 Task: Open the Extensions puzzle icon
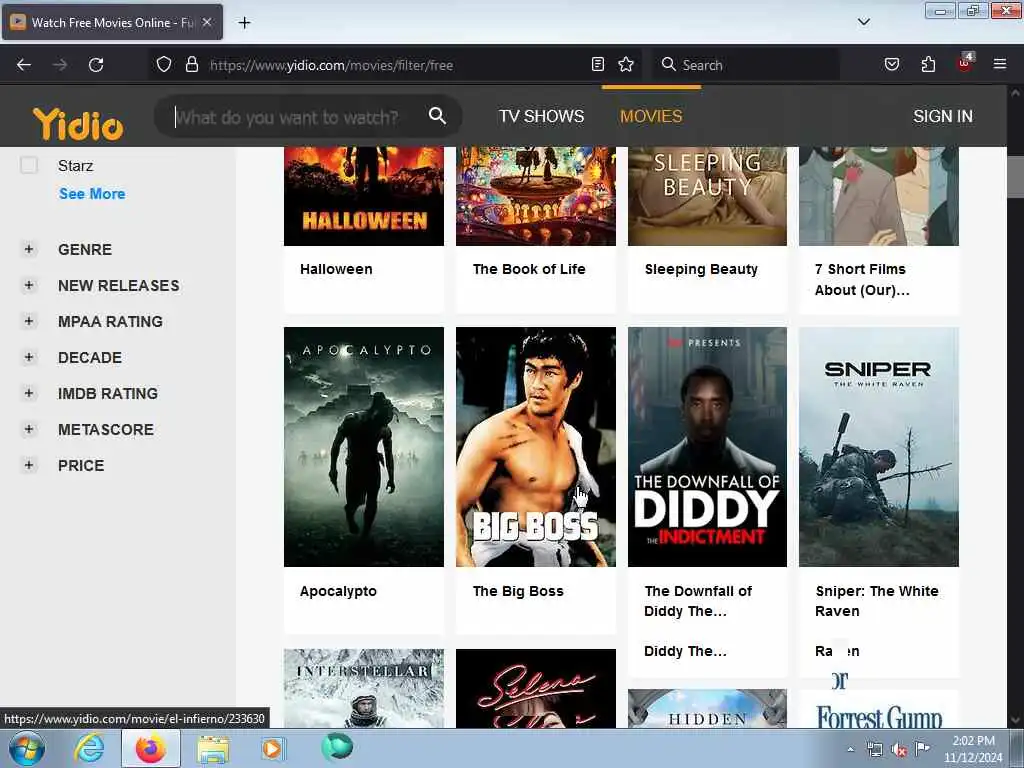[x=928, y=64]
